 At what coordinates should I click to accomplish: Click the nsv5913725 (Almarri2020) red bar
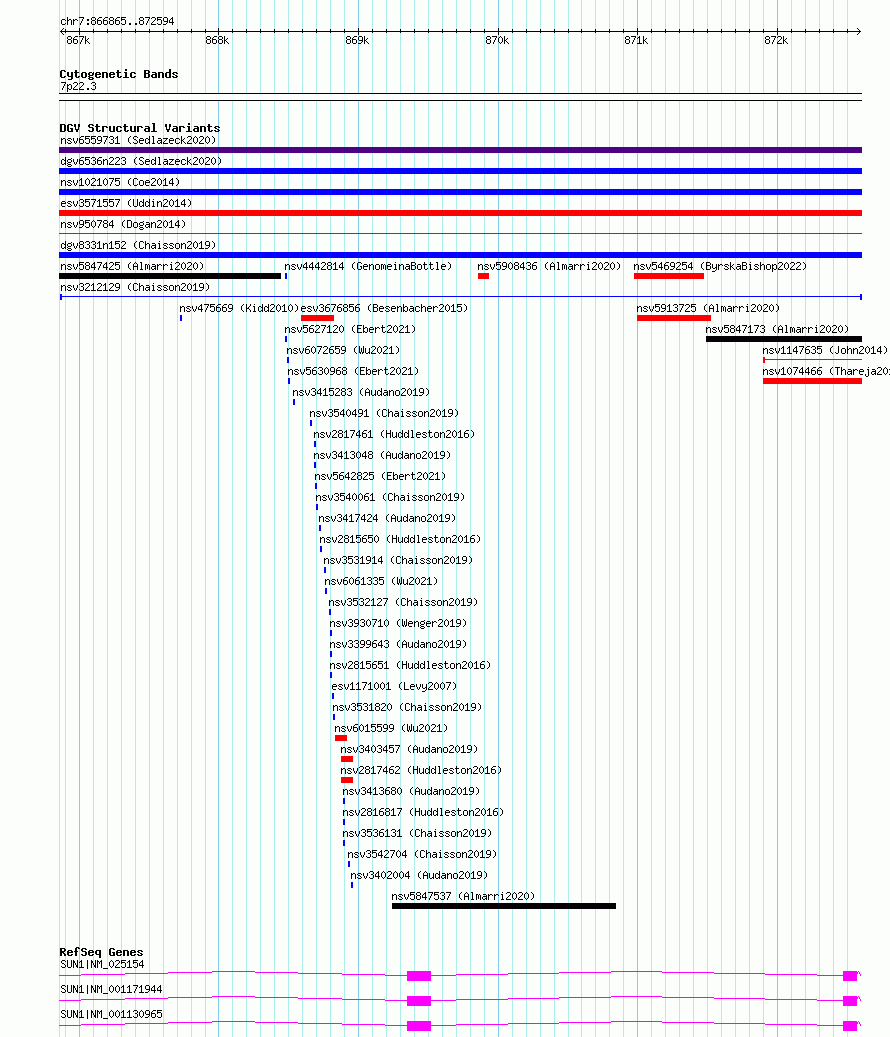click(674, 318)
